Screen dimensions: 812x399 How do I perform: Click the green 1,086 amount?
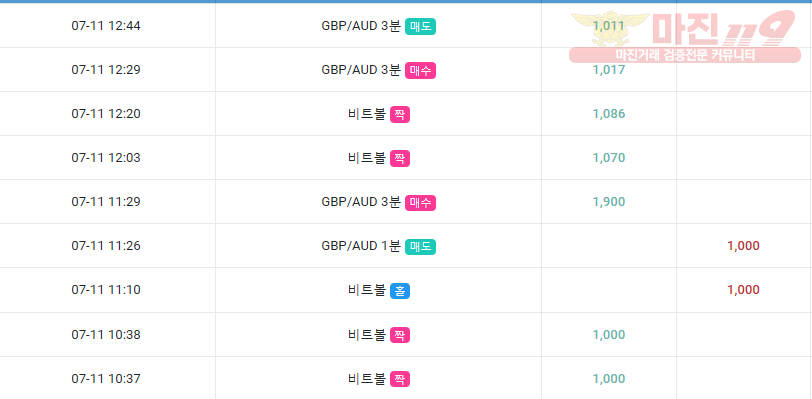tap(609, 114)
